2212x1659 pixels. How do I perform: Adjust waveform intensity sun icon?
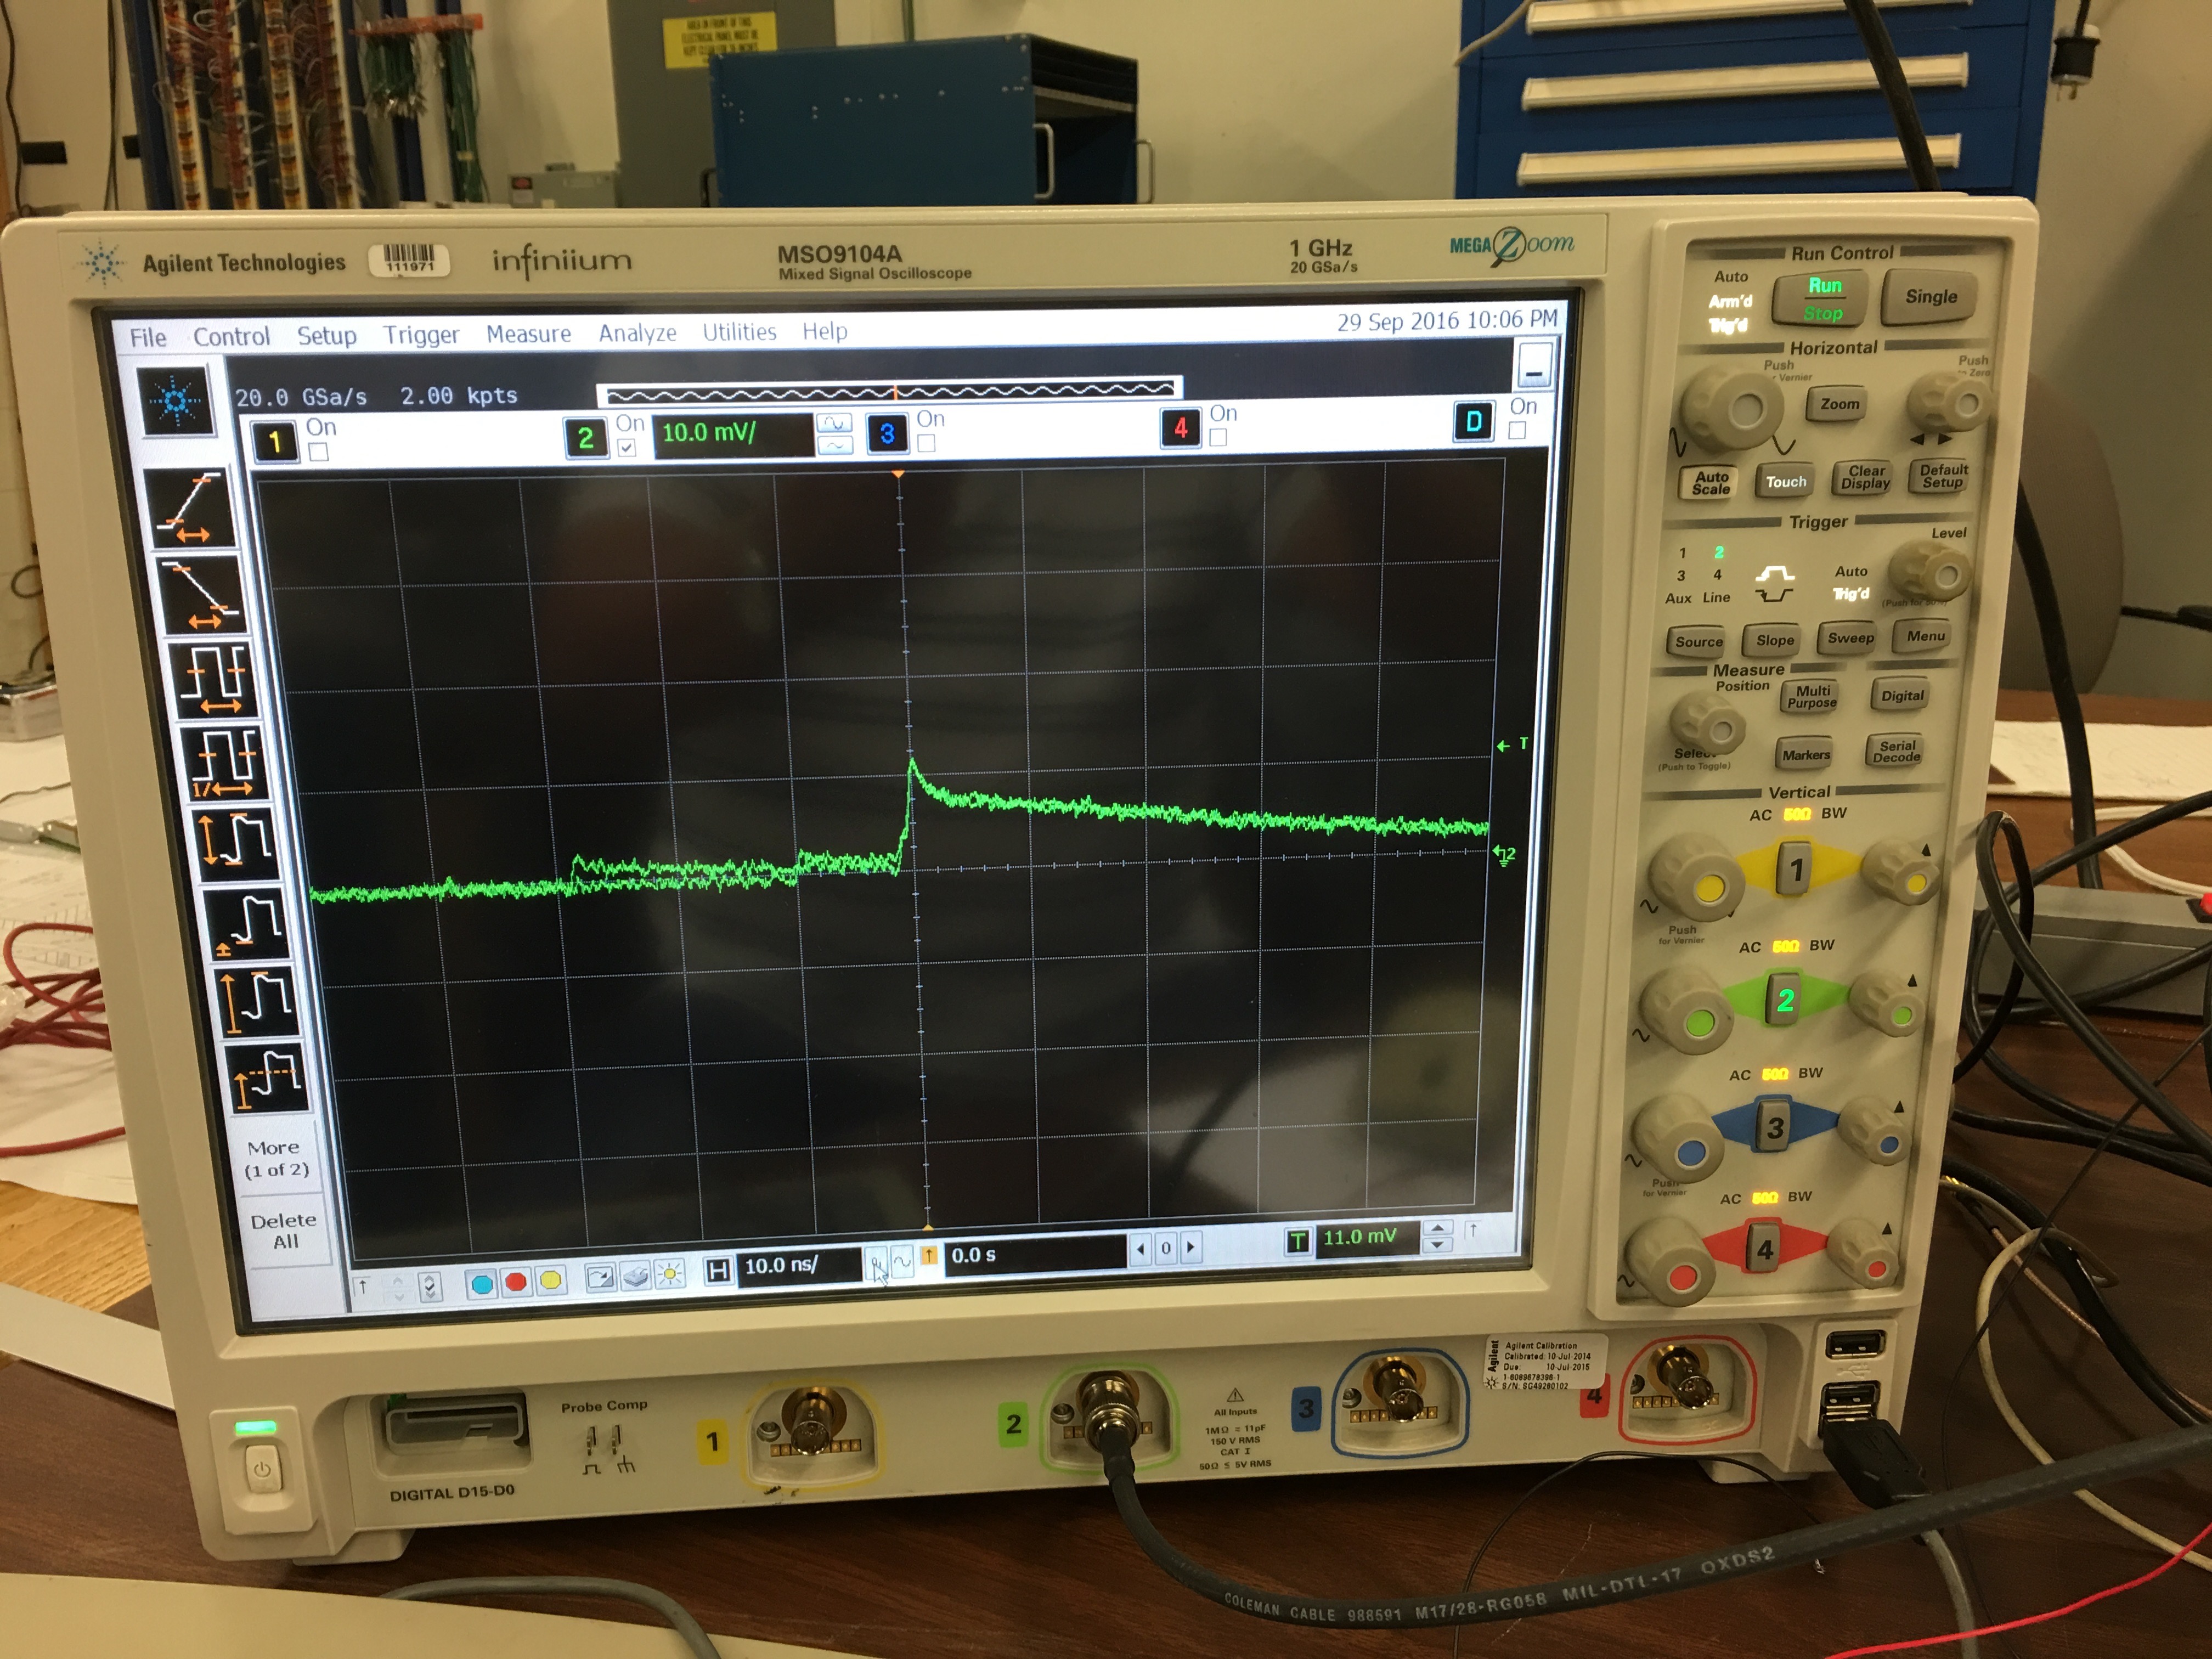[x=669, y=1274]
